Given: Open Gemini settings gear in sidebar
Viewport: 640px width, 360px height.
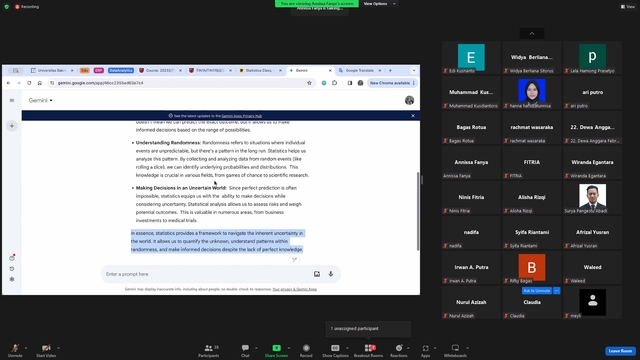Looking at the screenshot, I should tap(12, 280).
